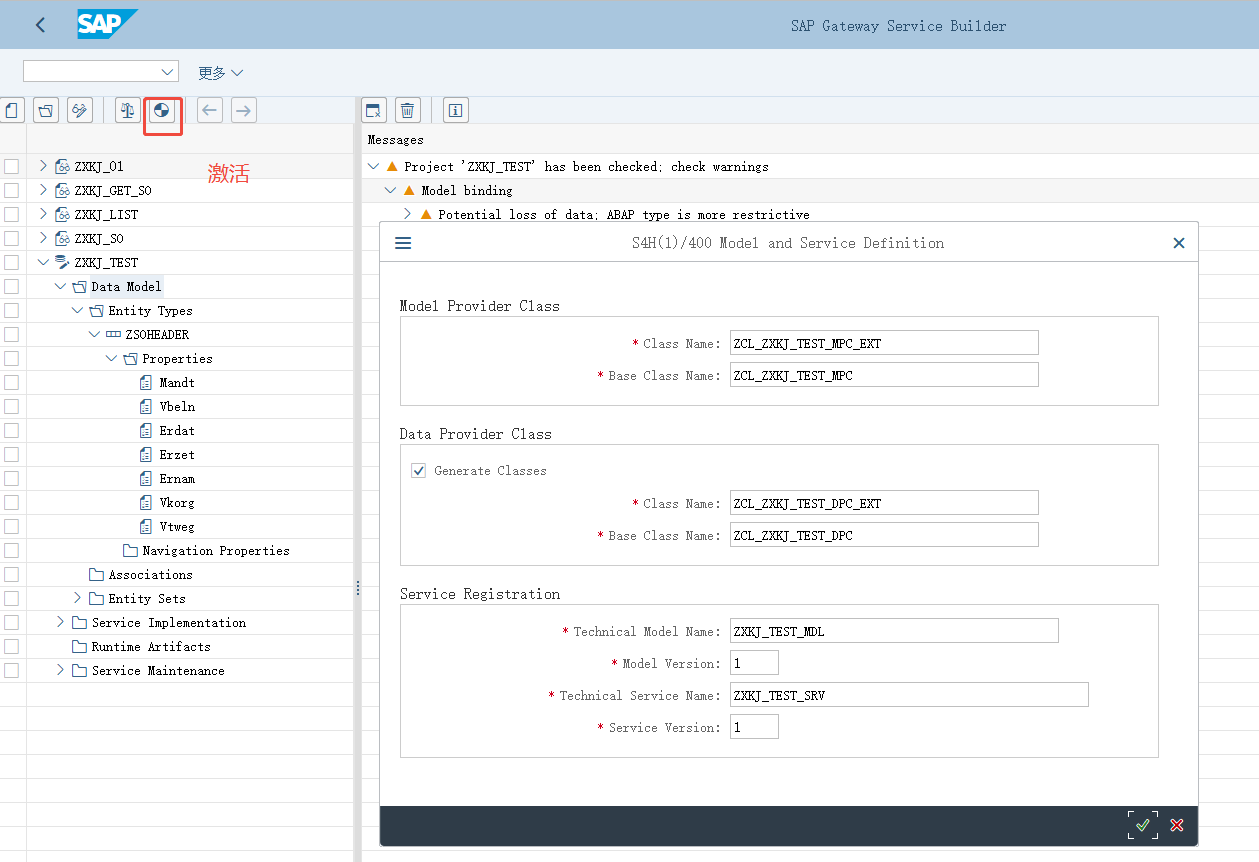Expand the Entity Sets folder
This screenshot has height=862, width=1259.
pos(77,598)
